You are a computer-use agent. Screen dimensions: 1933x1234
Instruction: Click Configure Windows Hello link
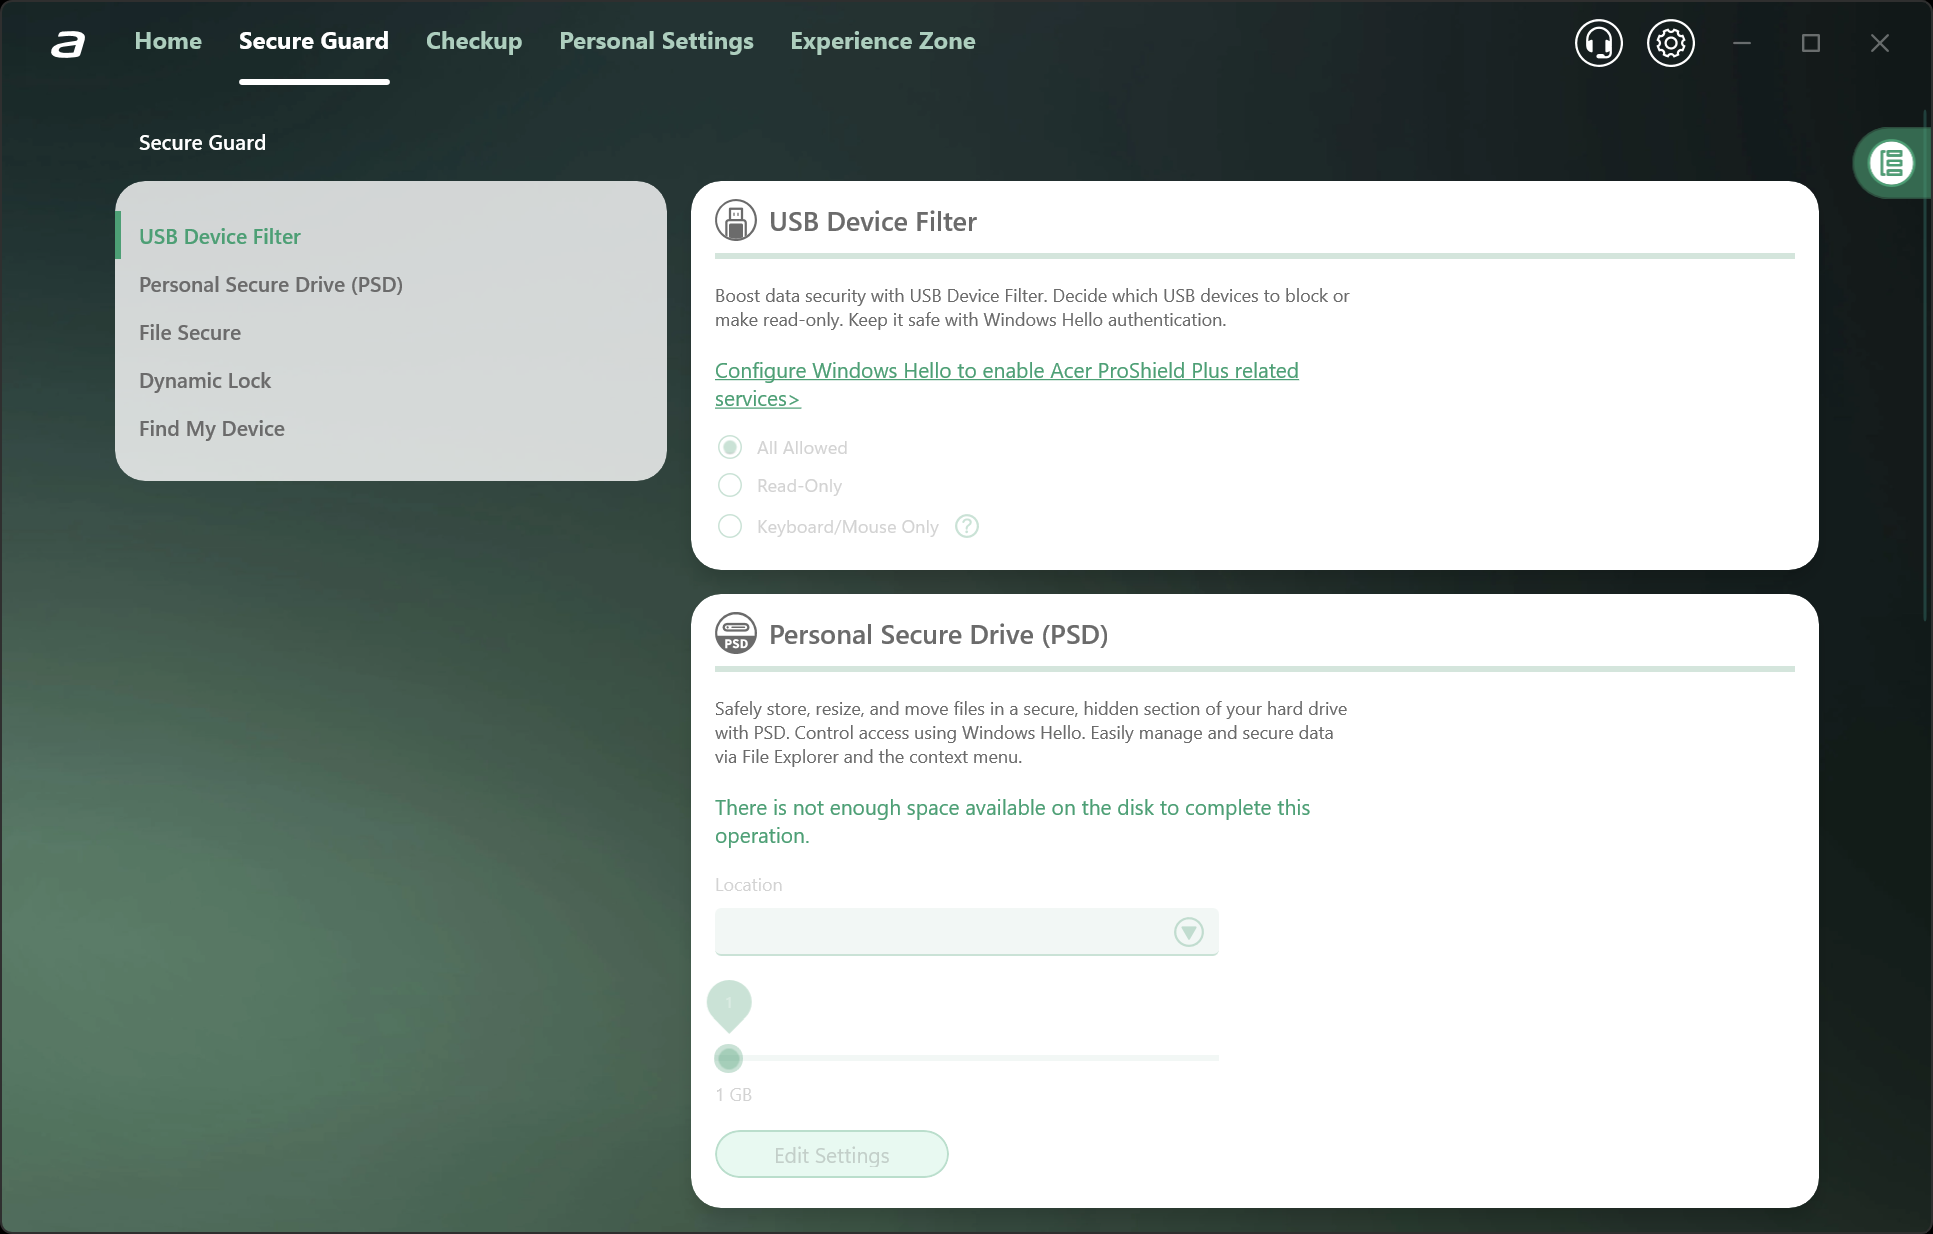(1006, 371)
